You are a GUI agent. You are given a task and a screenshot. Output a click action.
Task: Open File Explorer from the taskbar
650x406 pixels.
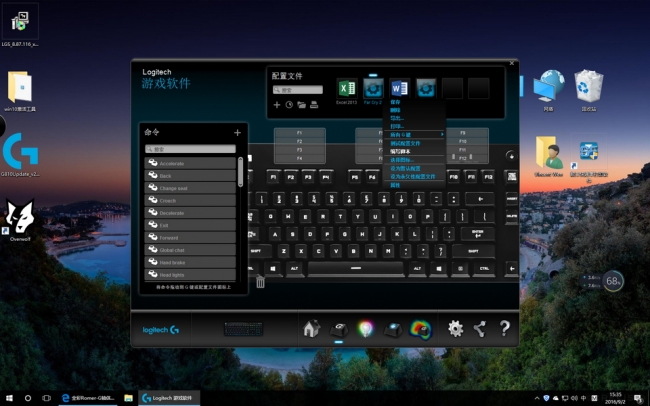pos(129,398)
